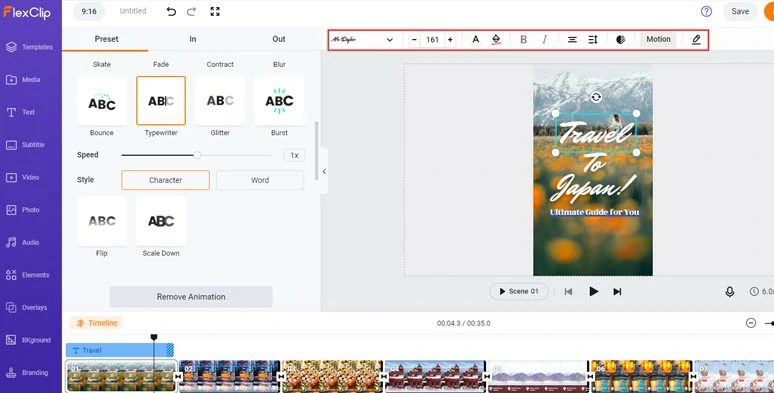This screenshot has width=774, height=393.
Task: Switch to the In animation tab
Action: [x=193, y=39]
